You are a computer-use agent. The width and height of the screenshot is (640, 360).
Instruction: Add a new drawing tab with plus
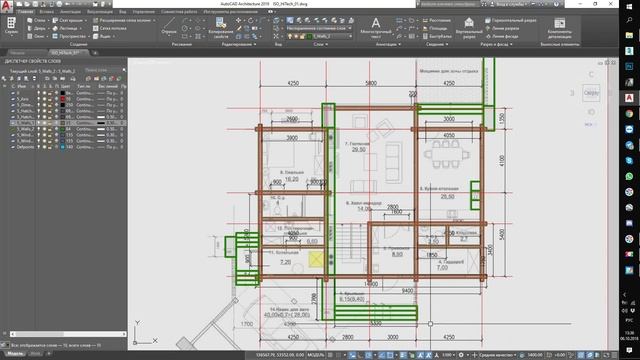click(95, 53)
